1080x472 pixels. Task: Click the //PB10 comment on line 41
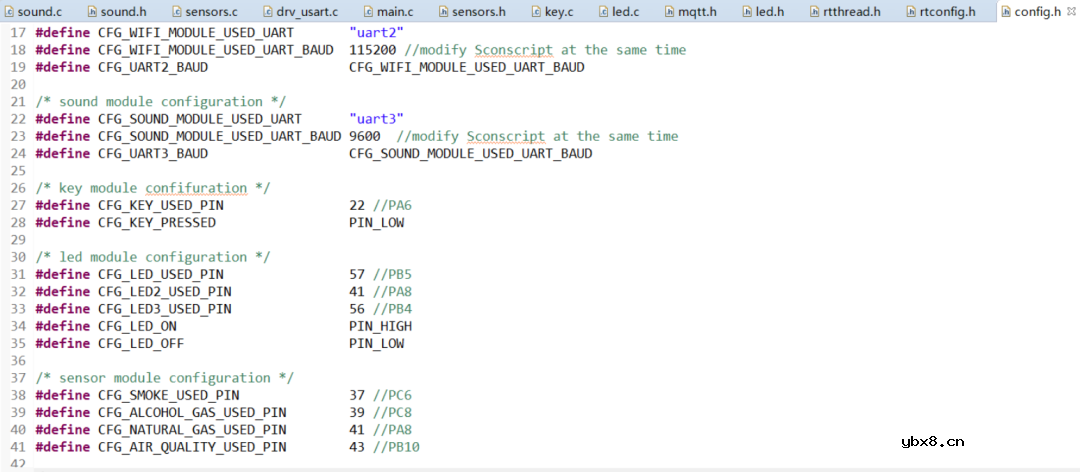(397, 447)
